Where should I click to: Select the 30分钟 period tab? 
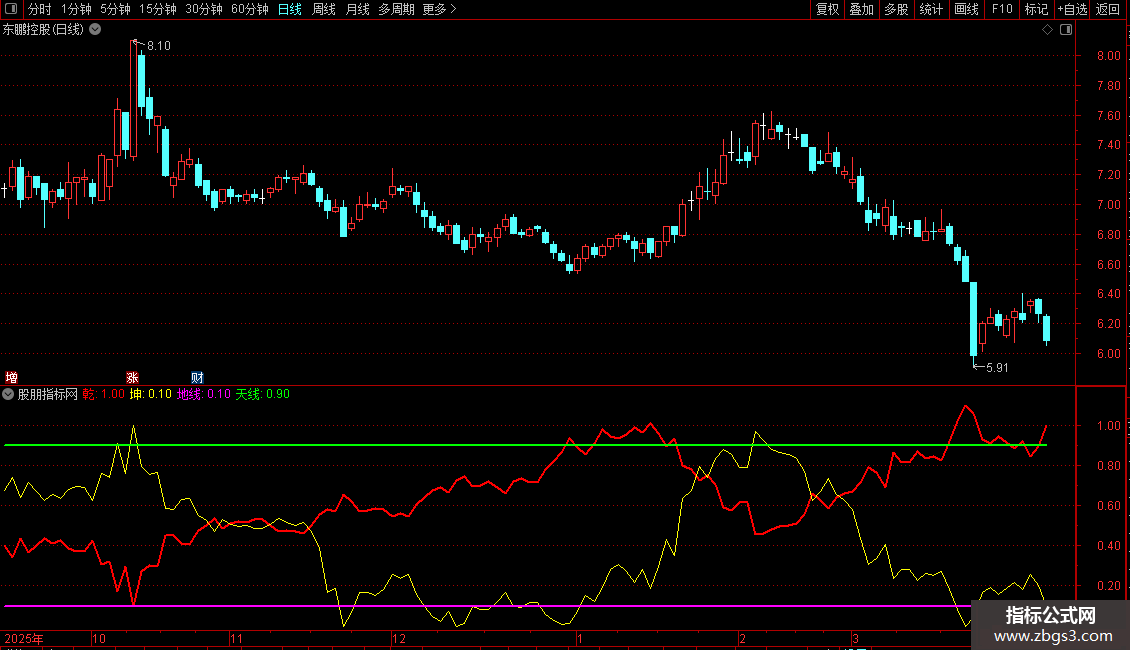coord(203,9)
